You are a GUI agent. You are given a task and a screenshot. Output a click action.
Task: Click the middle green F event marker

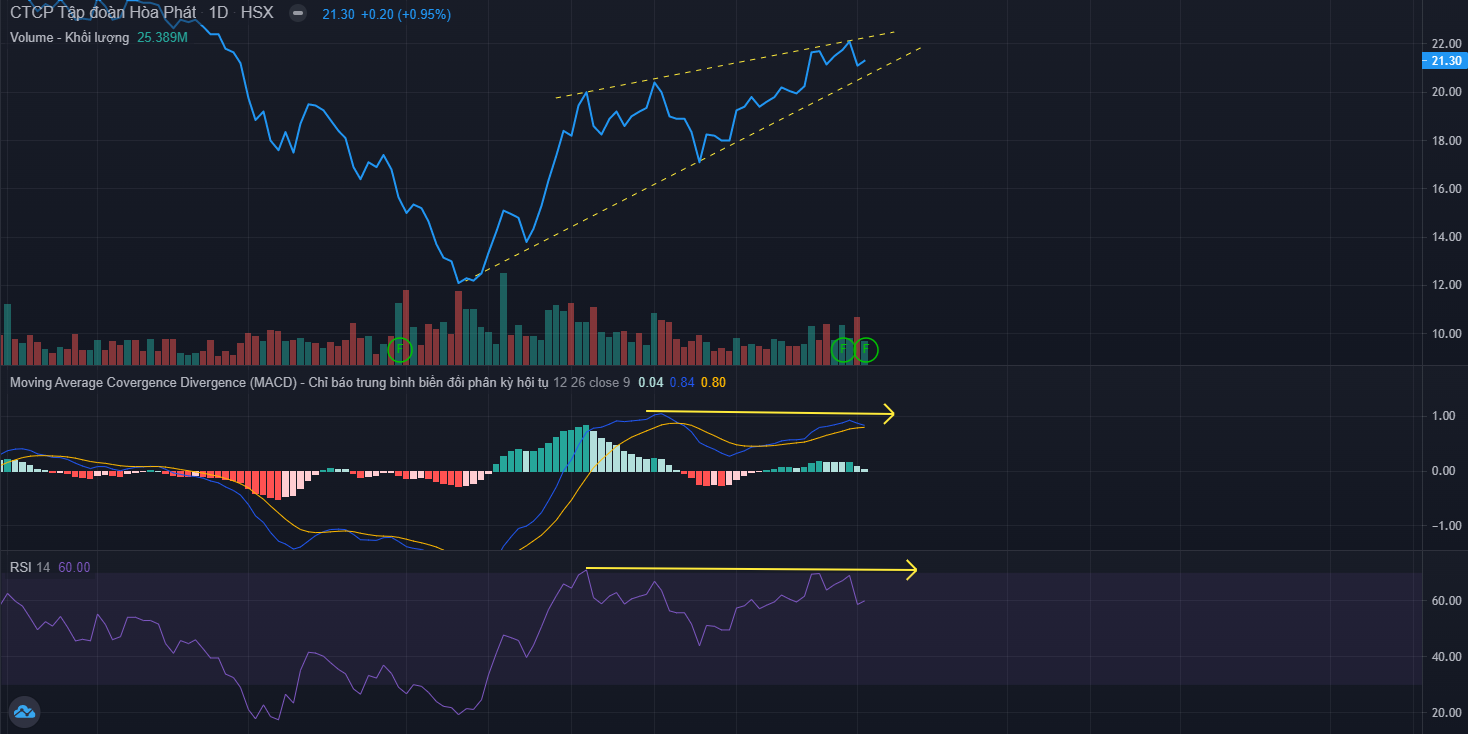pyautogui.click(x=843, y=349)
